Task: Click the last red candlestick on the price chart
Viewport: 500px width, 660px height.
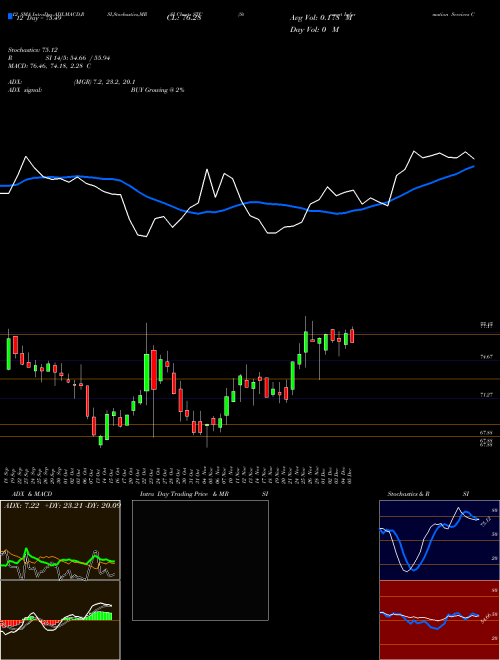Action: 352,336
